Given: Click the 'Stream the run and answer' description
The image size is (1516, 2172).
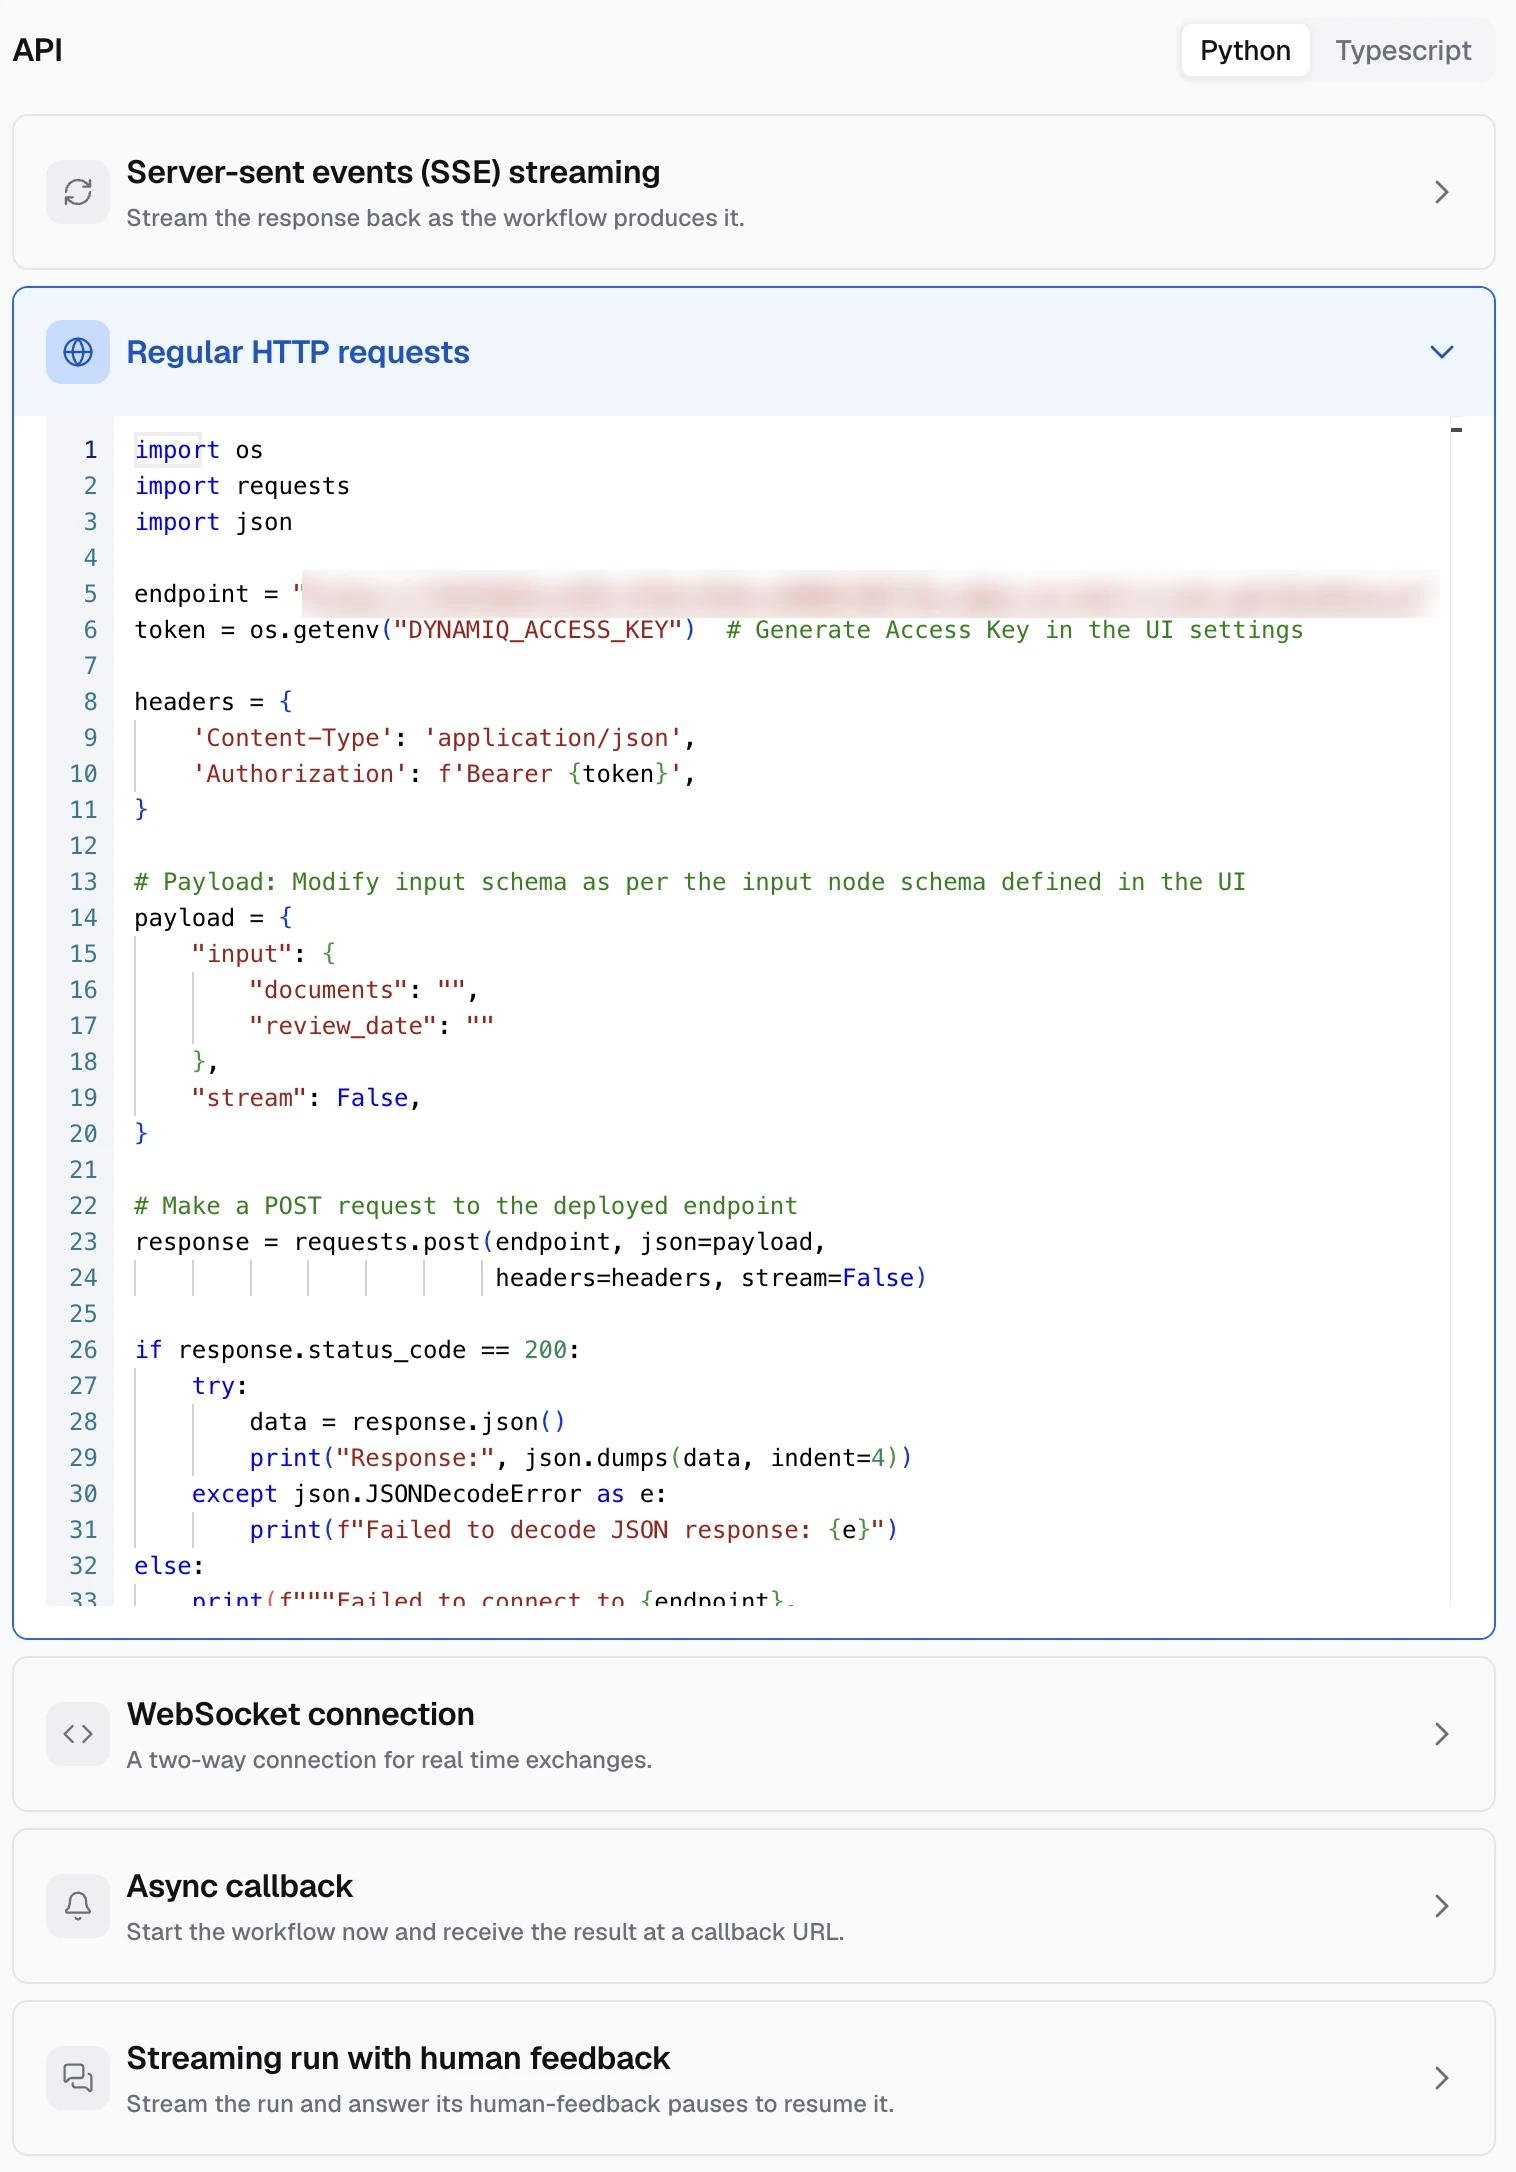Looking at the screenshot, I should click(x=510, y=2104).
